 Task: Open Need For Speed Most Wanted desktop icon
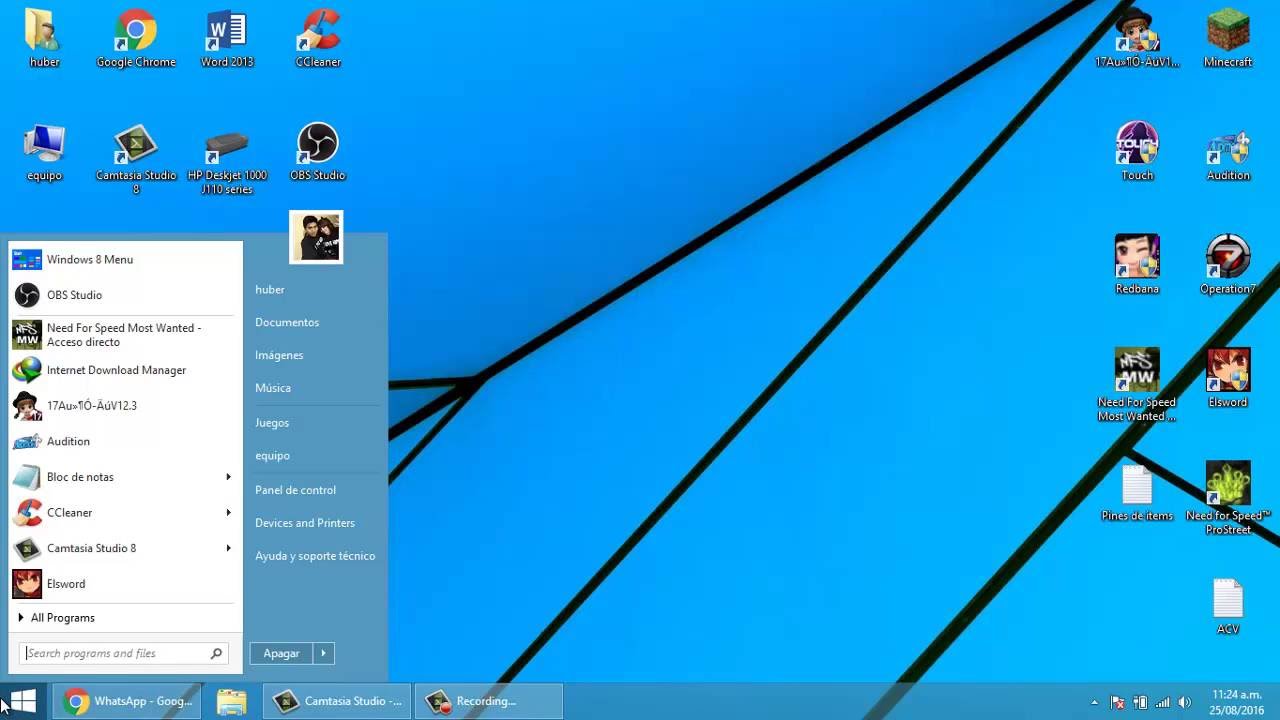1137,385
